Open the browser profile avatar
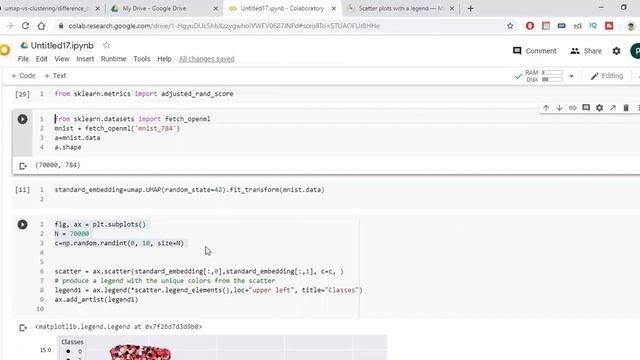This screenshot has height=360, width=640. (x=631, y=26)
